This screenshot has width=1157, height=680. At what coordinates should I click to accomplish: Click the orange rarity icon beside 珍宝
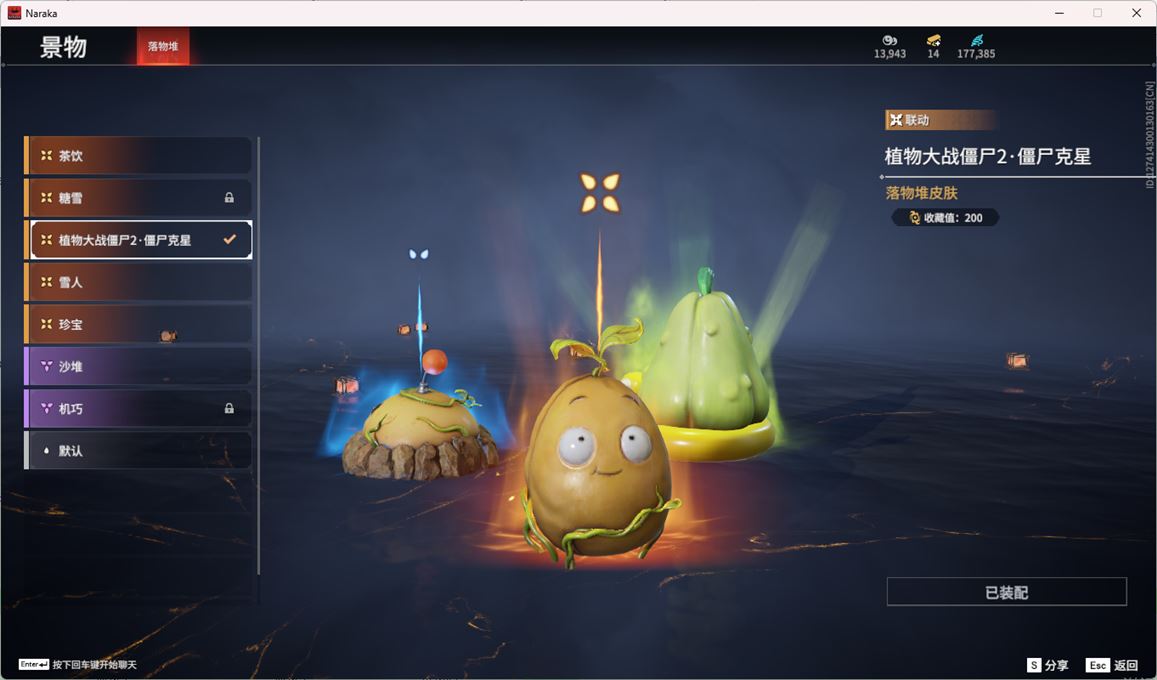point(46,324)
